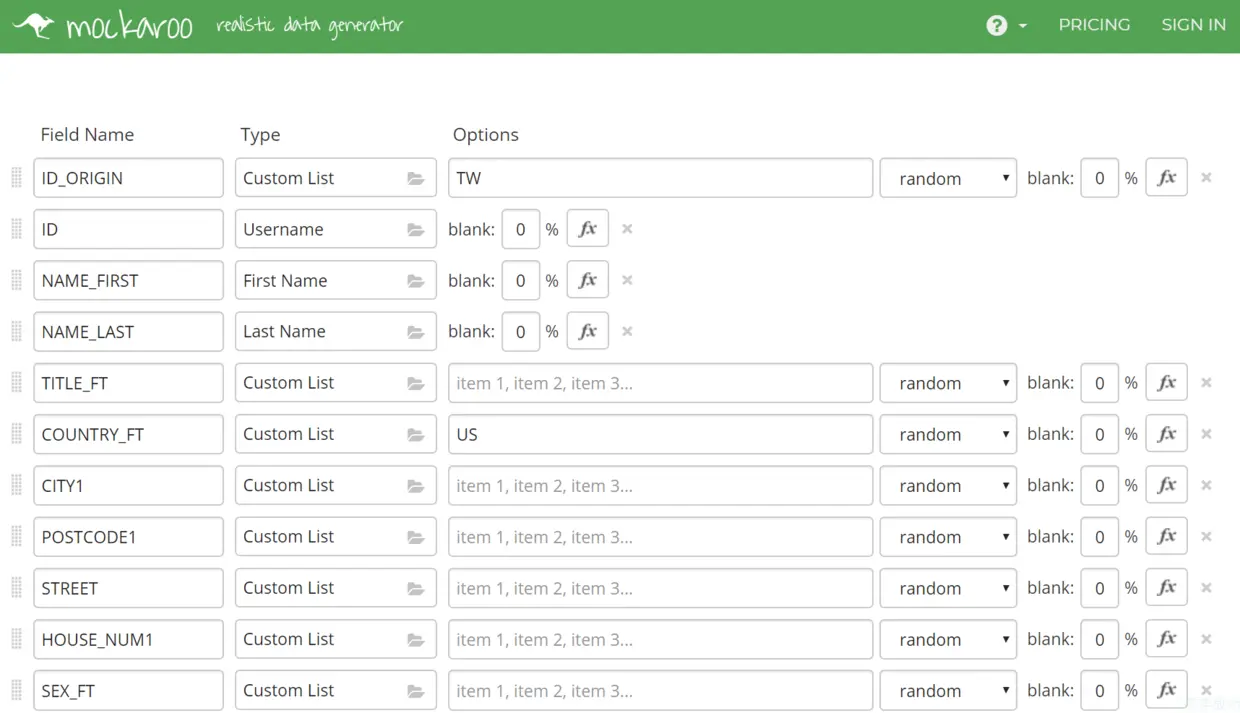1240x713 pixels.
Task: Click the Username type button for ID
Action: 335,229
